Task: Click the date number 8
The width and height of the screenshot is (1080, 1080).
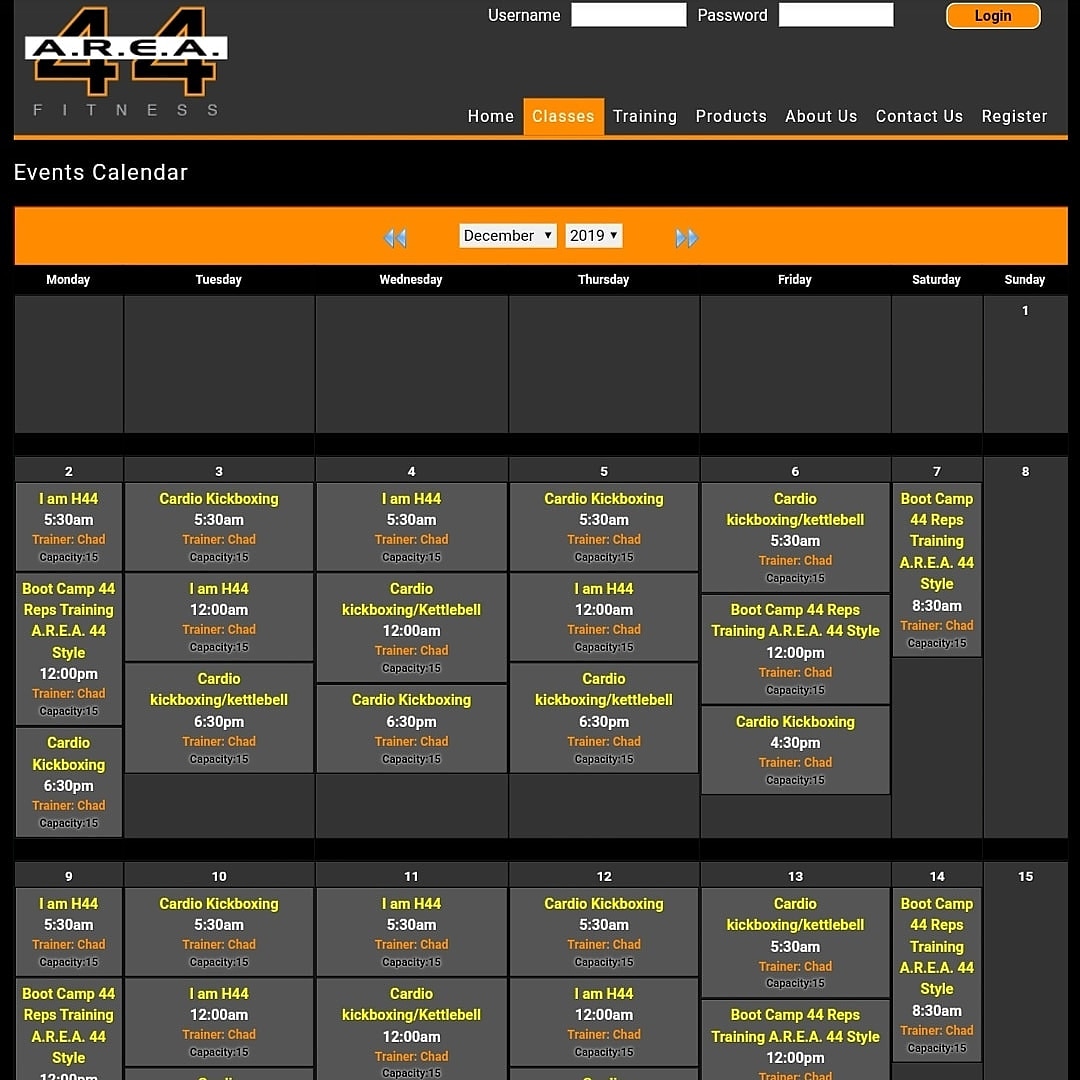Action: 1025,472
